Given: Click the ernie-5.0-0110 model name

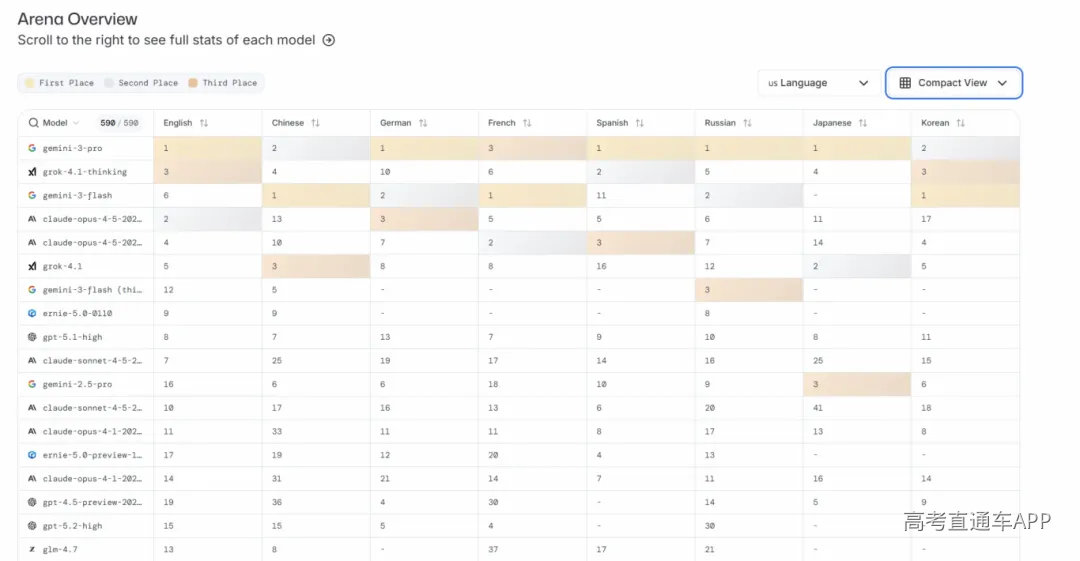Looking at the screenshot, I should tap(78, 313).
